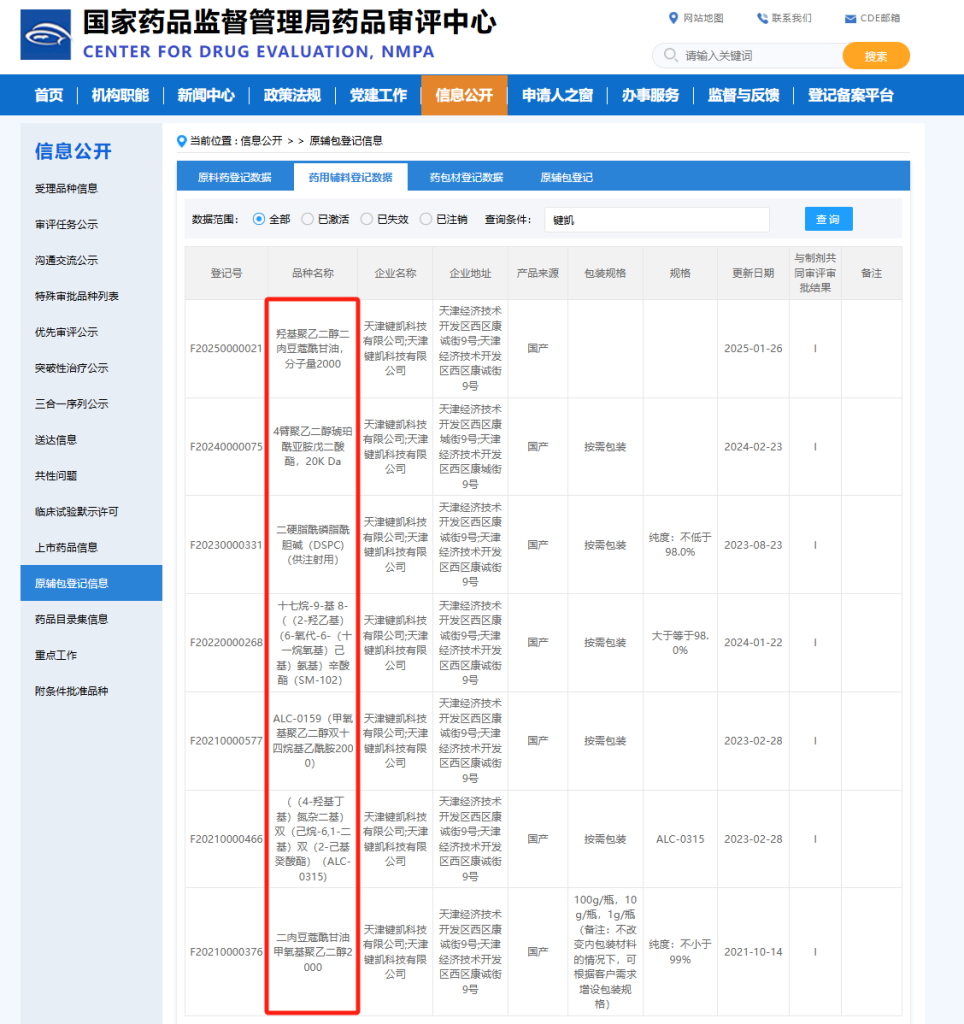Click 信息公开 breadcrumb link
Viewport: 964px width, 1024px height.
261,140
